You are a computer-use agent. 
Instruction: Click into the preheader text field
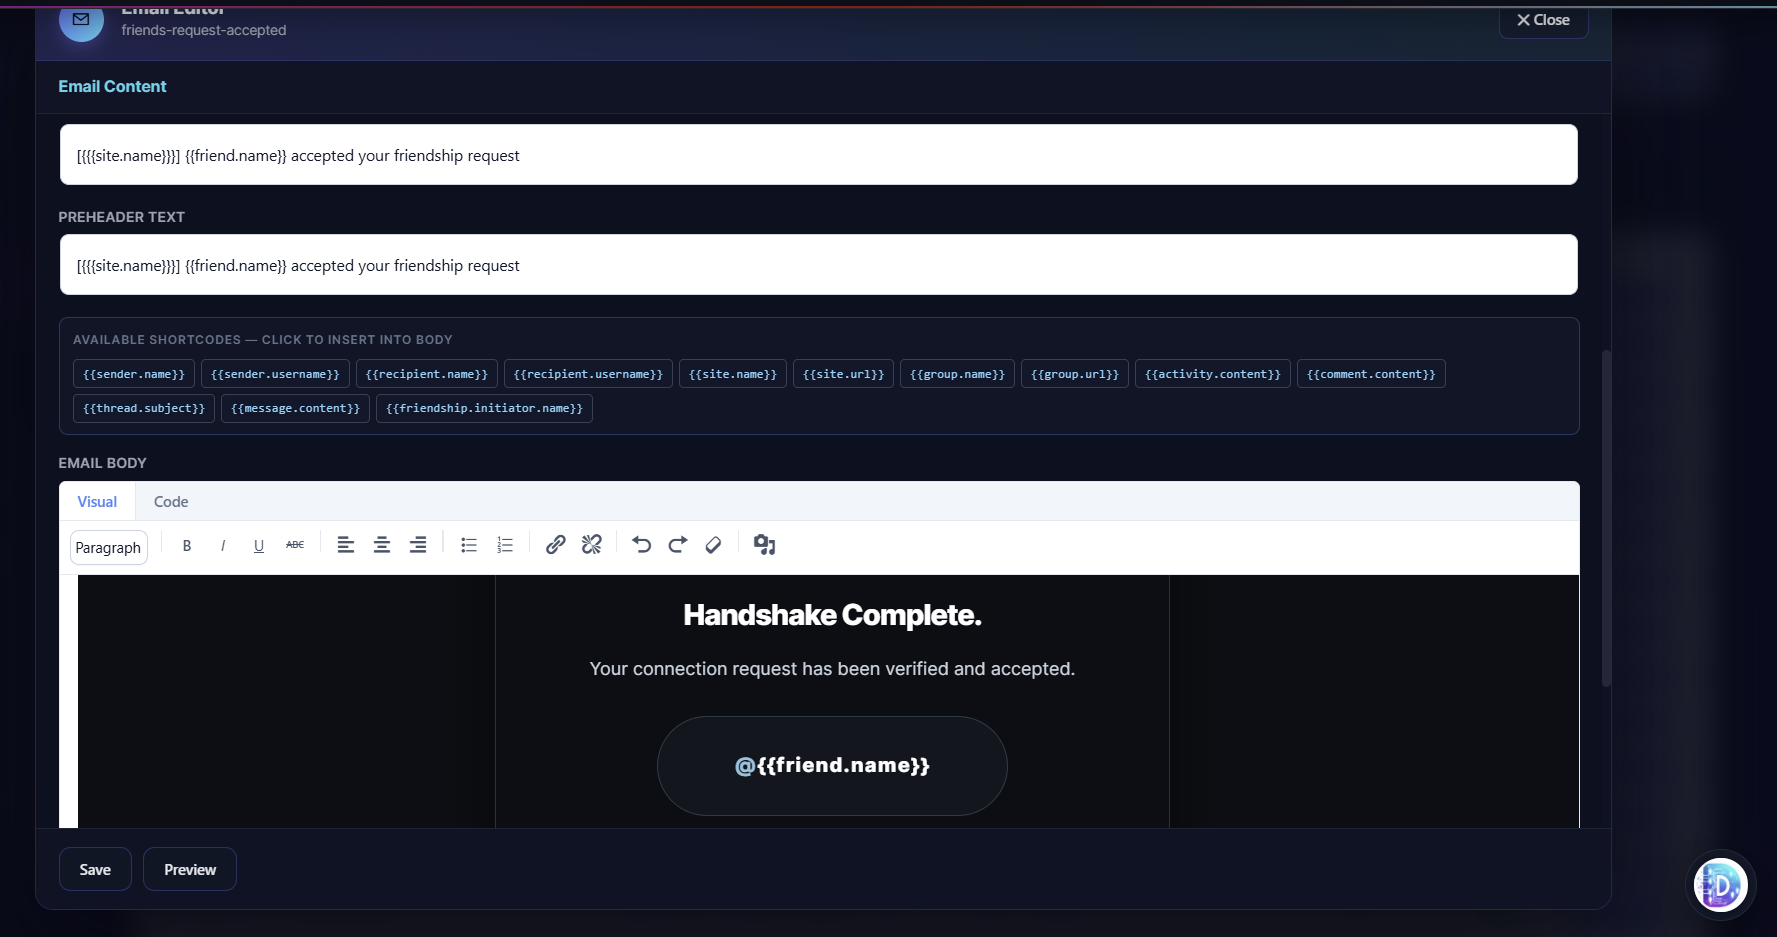[x=818, y=265]
